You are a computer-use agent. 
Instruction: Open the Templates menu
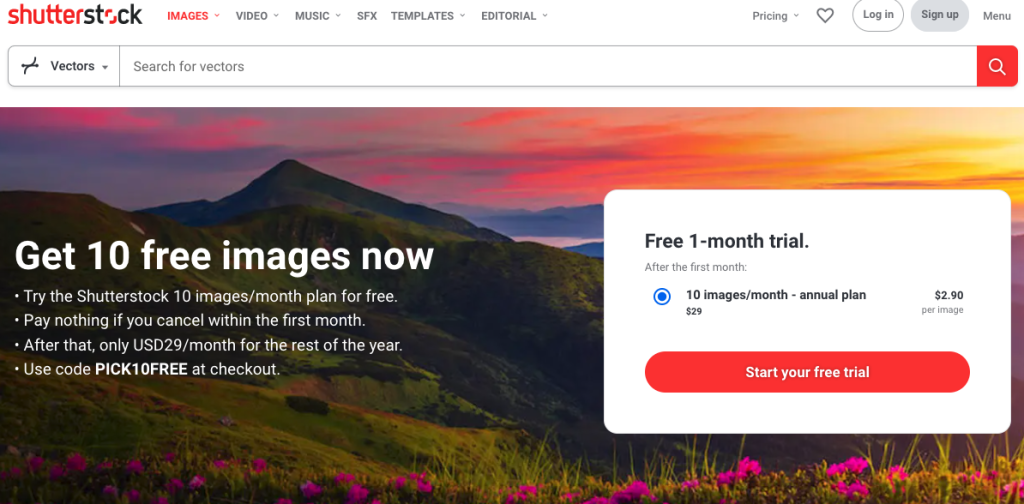(x=428, y=16)
